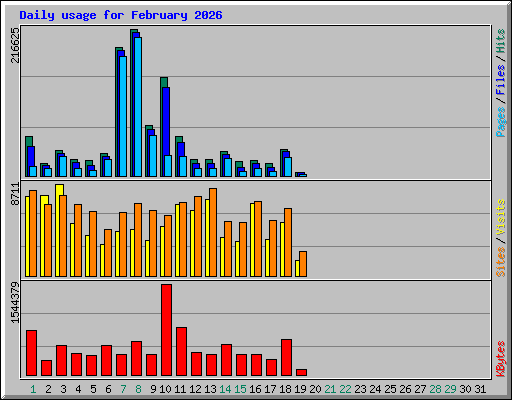512x400 pixels.
Task: Click the dark-blue Files bar for day 10
Action: coord(166,121)
